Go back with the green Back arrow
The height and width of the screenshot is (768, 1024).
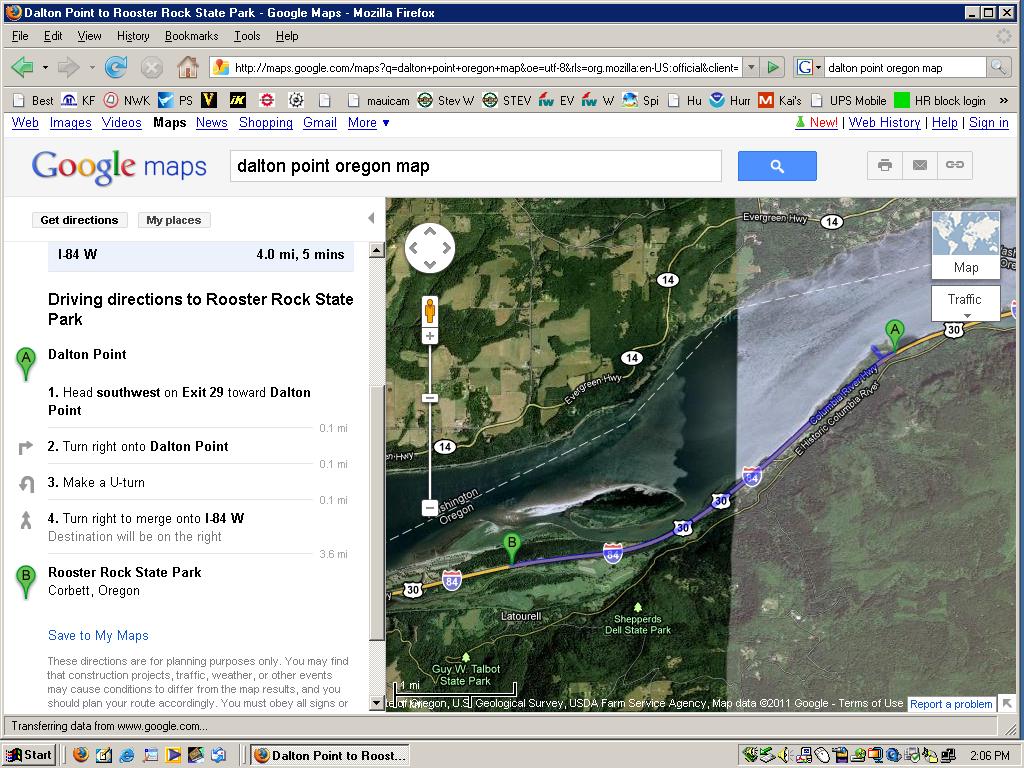(24, 67)
